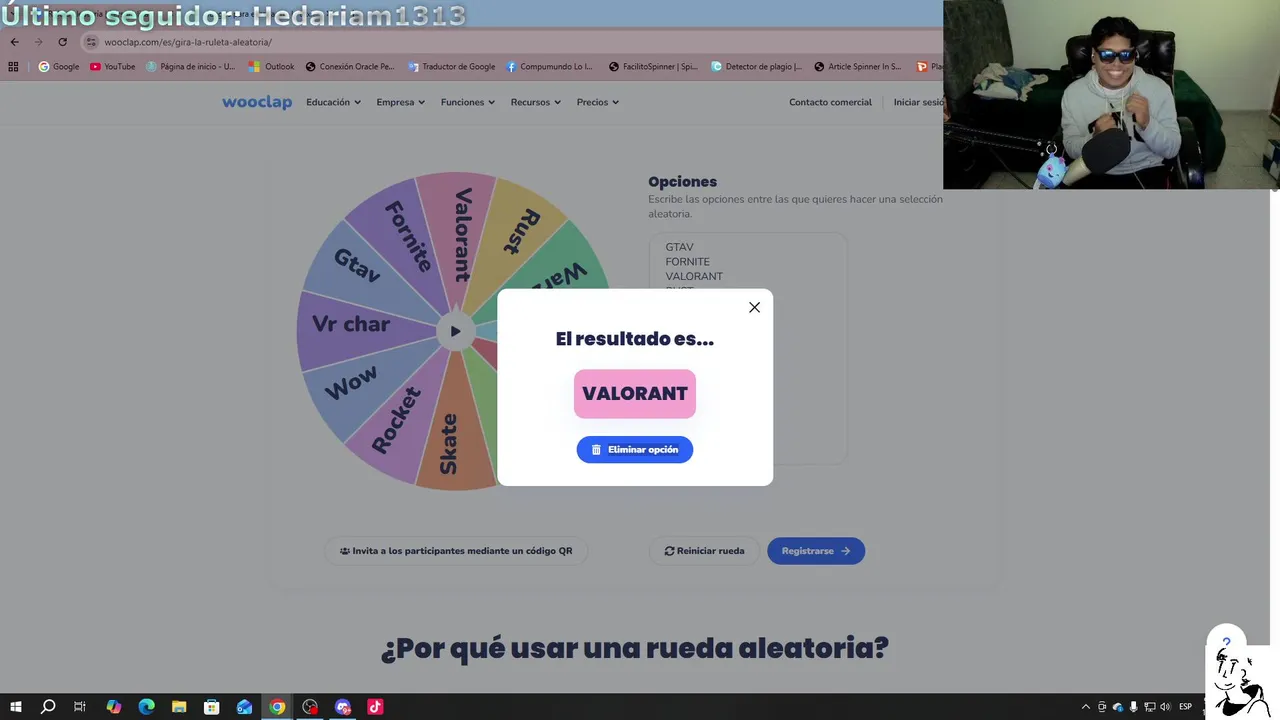Click the browser forward arrow
The image size is (1280, 720).
tap(38, 42)
